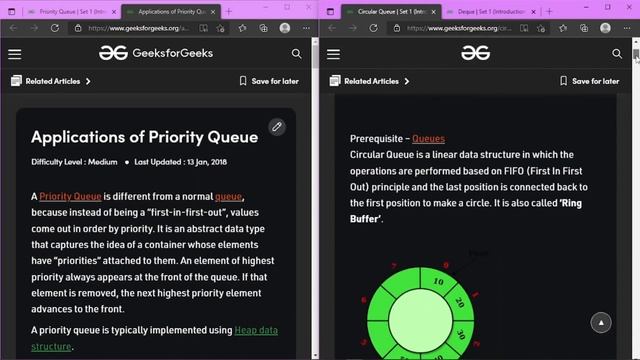Click 'Last Updated : 13 Jan, 2018' text
Image resolution: width=640 pixels, height=360 pixels.
point(180,162)
